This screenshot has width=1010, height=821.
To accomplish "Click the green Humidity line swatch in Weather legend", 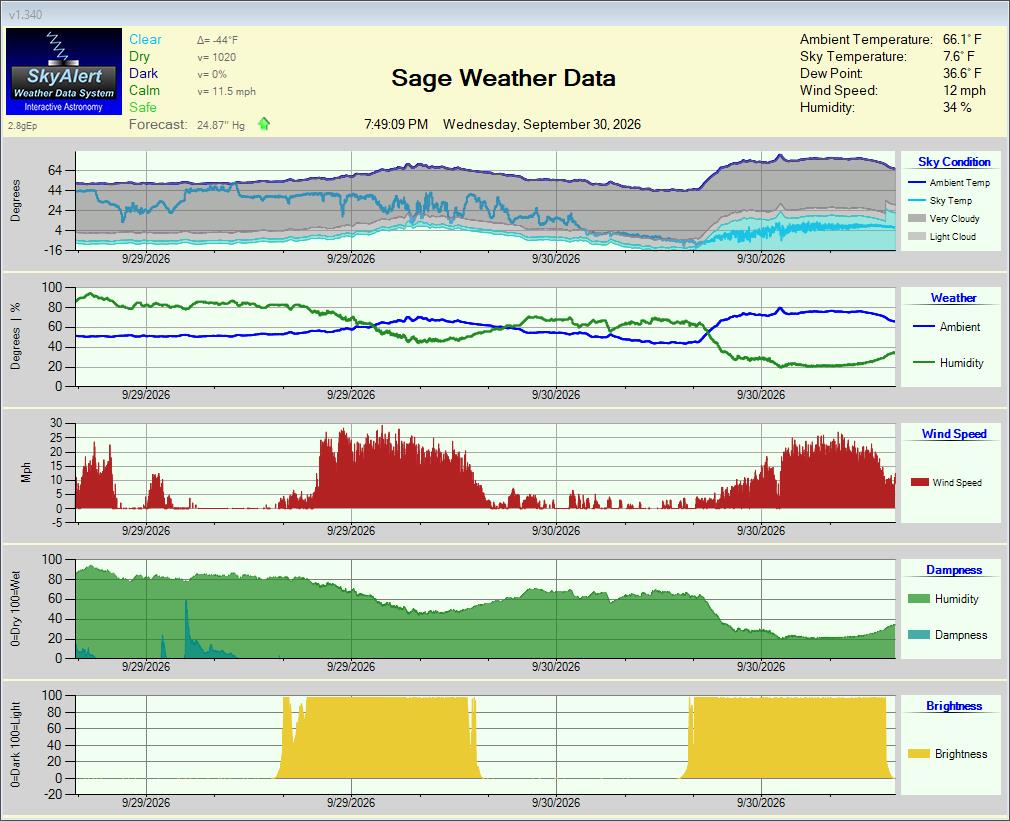I will [x=924, y=363].
